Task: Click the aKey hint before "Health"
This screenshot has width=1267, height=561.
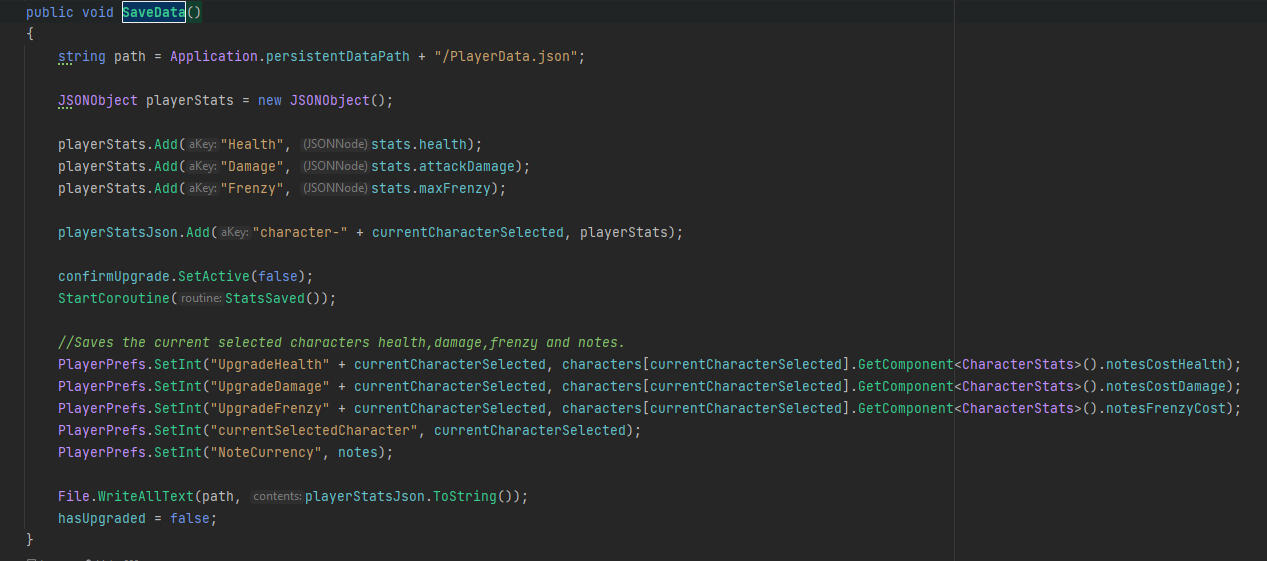Action: pyautogui.click(x=202, y=144)
